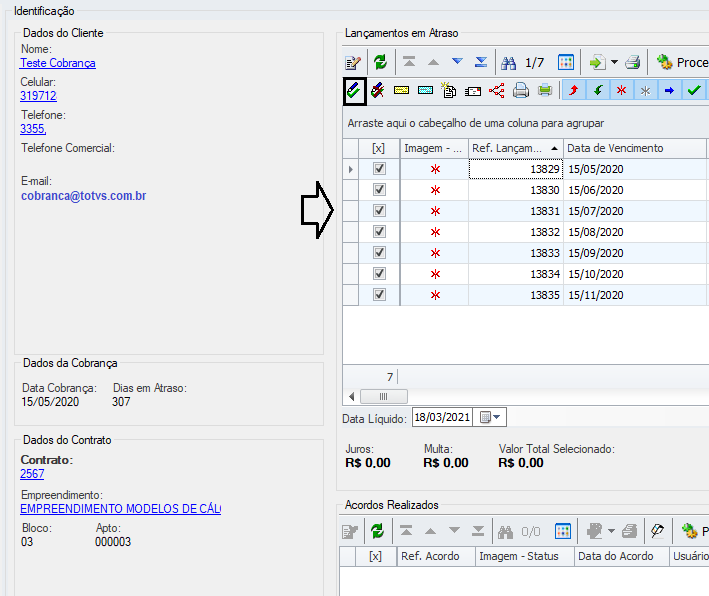
Task: Click the Data do Acordo column header
Action: [x=621, y=556]
